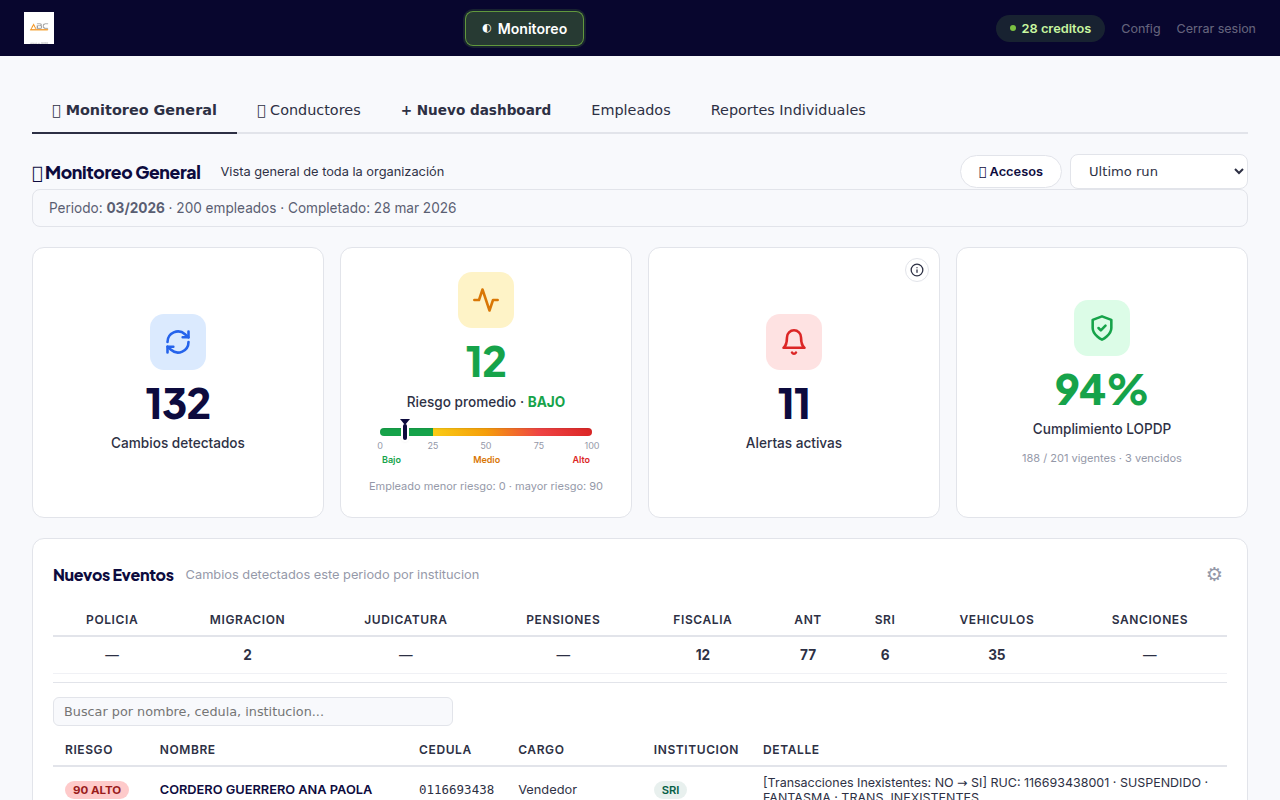Viewport: 1280px width, 800px height.
Task: Click Cerrar sesion
Action: click(1215, 29)
